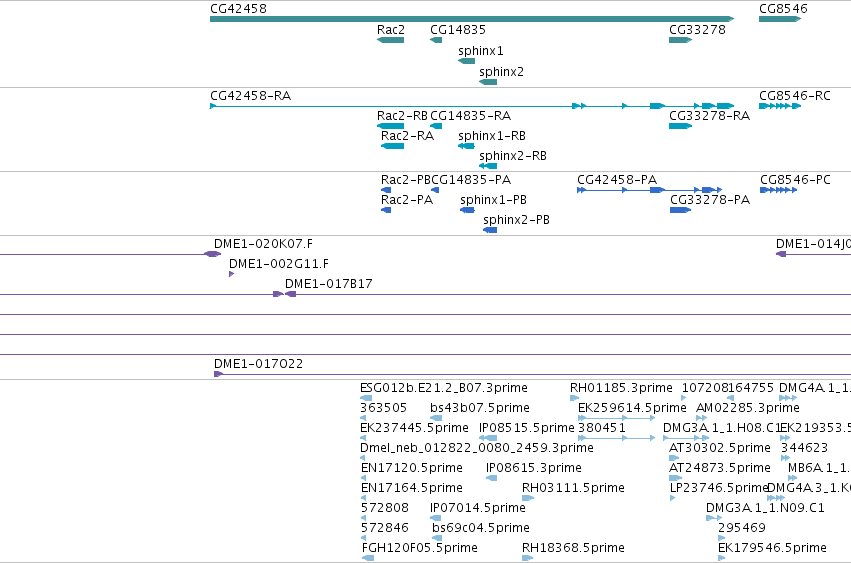This screenshot has width=851, height=563.
Task: Select the Rac2-PA protein feature
Action: 386,210
